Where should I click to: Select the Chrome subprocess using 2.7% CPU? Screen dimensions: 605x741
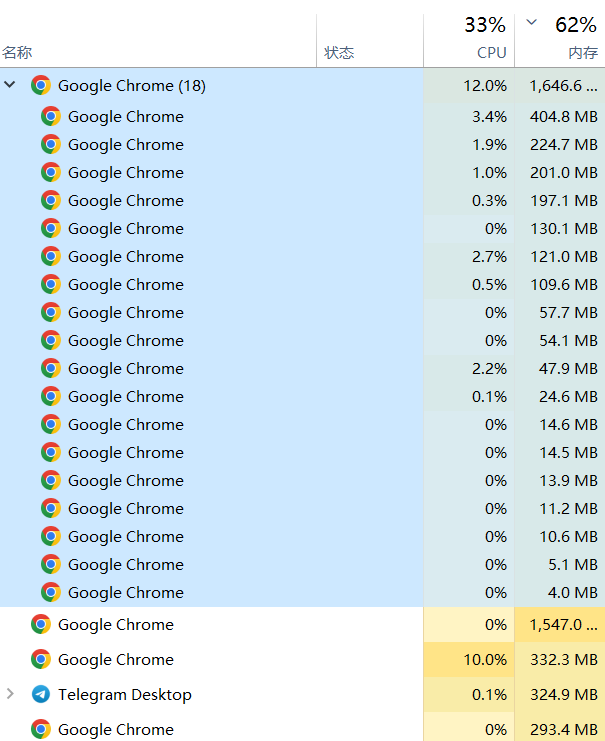point(126,256)
